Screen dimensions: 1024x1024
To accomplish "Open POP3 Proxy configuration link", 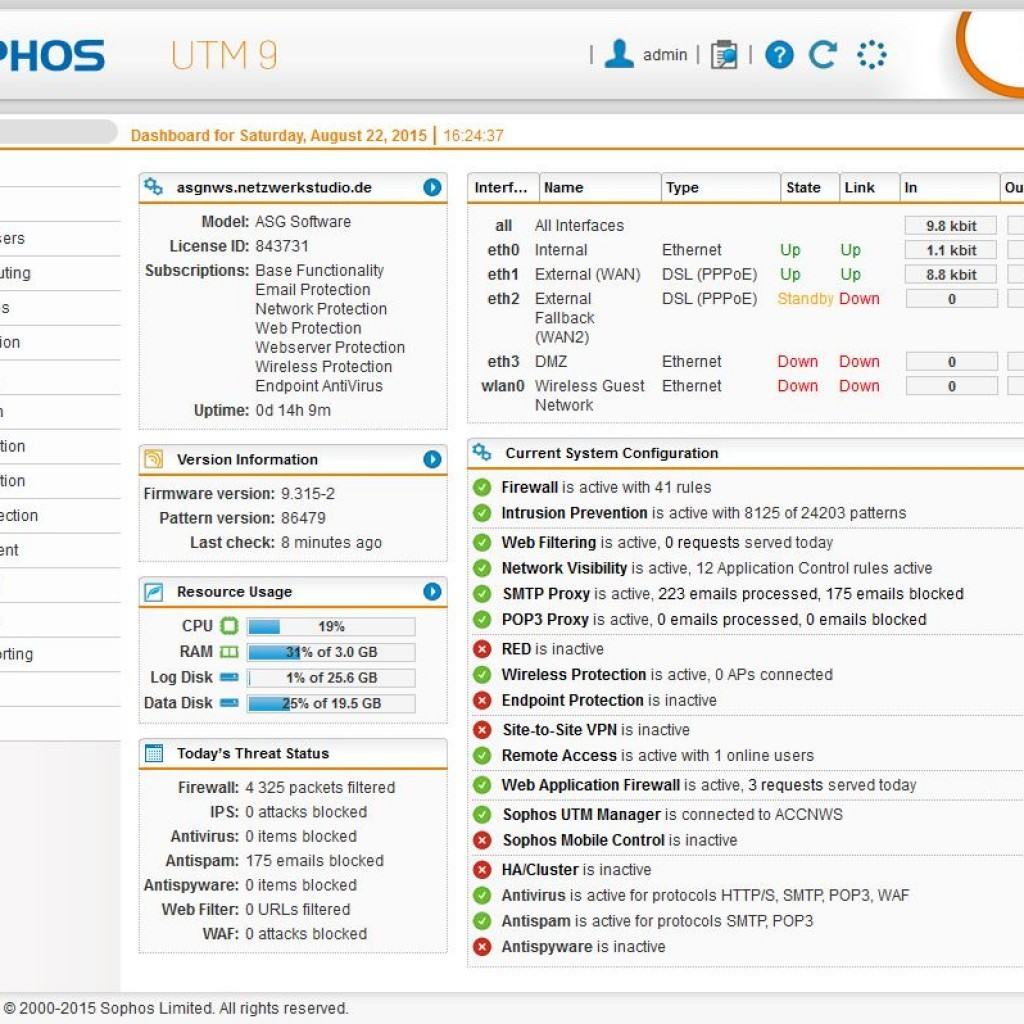I will click(x=545, y=619).
